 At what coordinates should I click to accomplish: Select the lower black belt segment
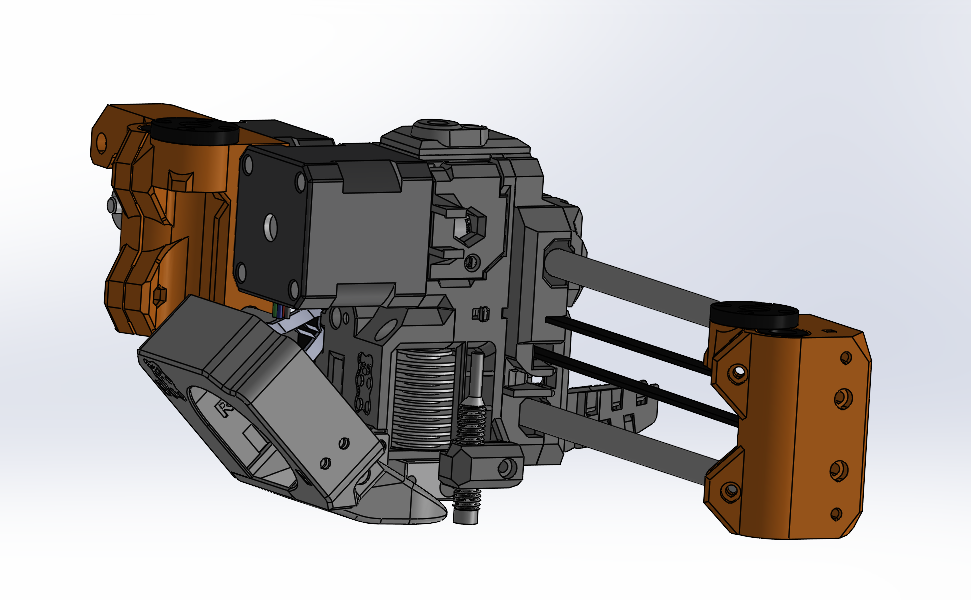(635, 386)
